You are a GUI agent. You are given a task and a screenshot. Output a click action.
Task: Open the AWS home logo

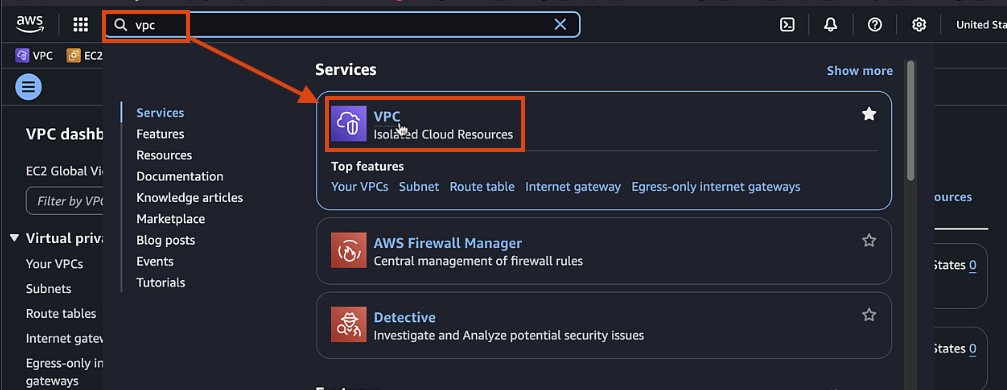[x=30, y=24]
